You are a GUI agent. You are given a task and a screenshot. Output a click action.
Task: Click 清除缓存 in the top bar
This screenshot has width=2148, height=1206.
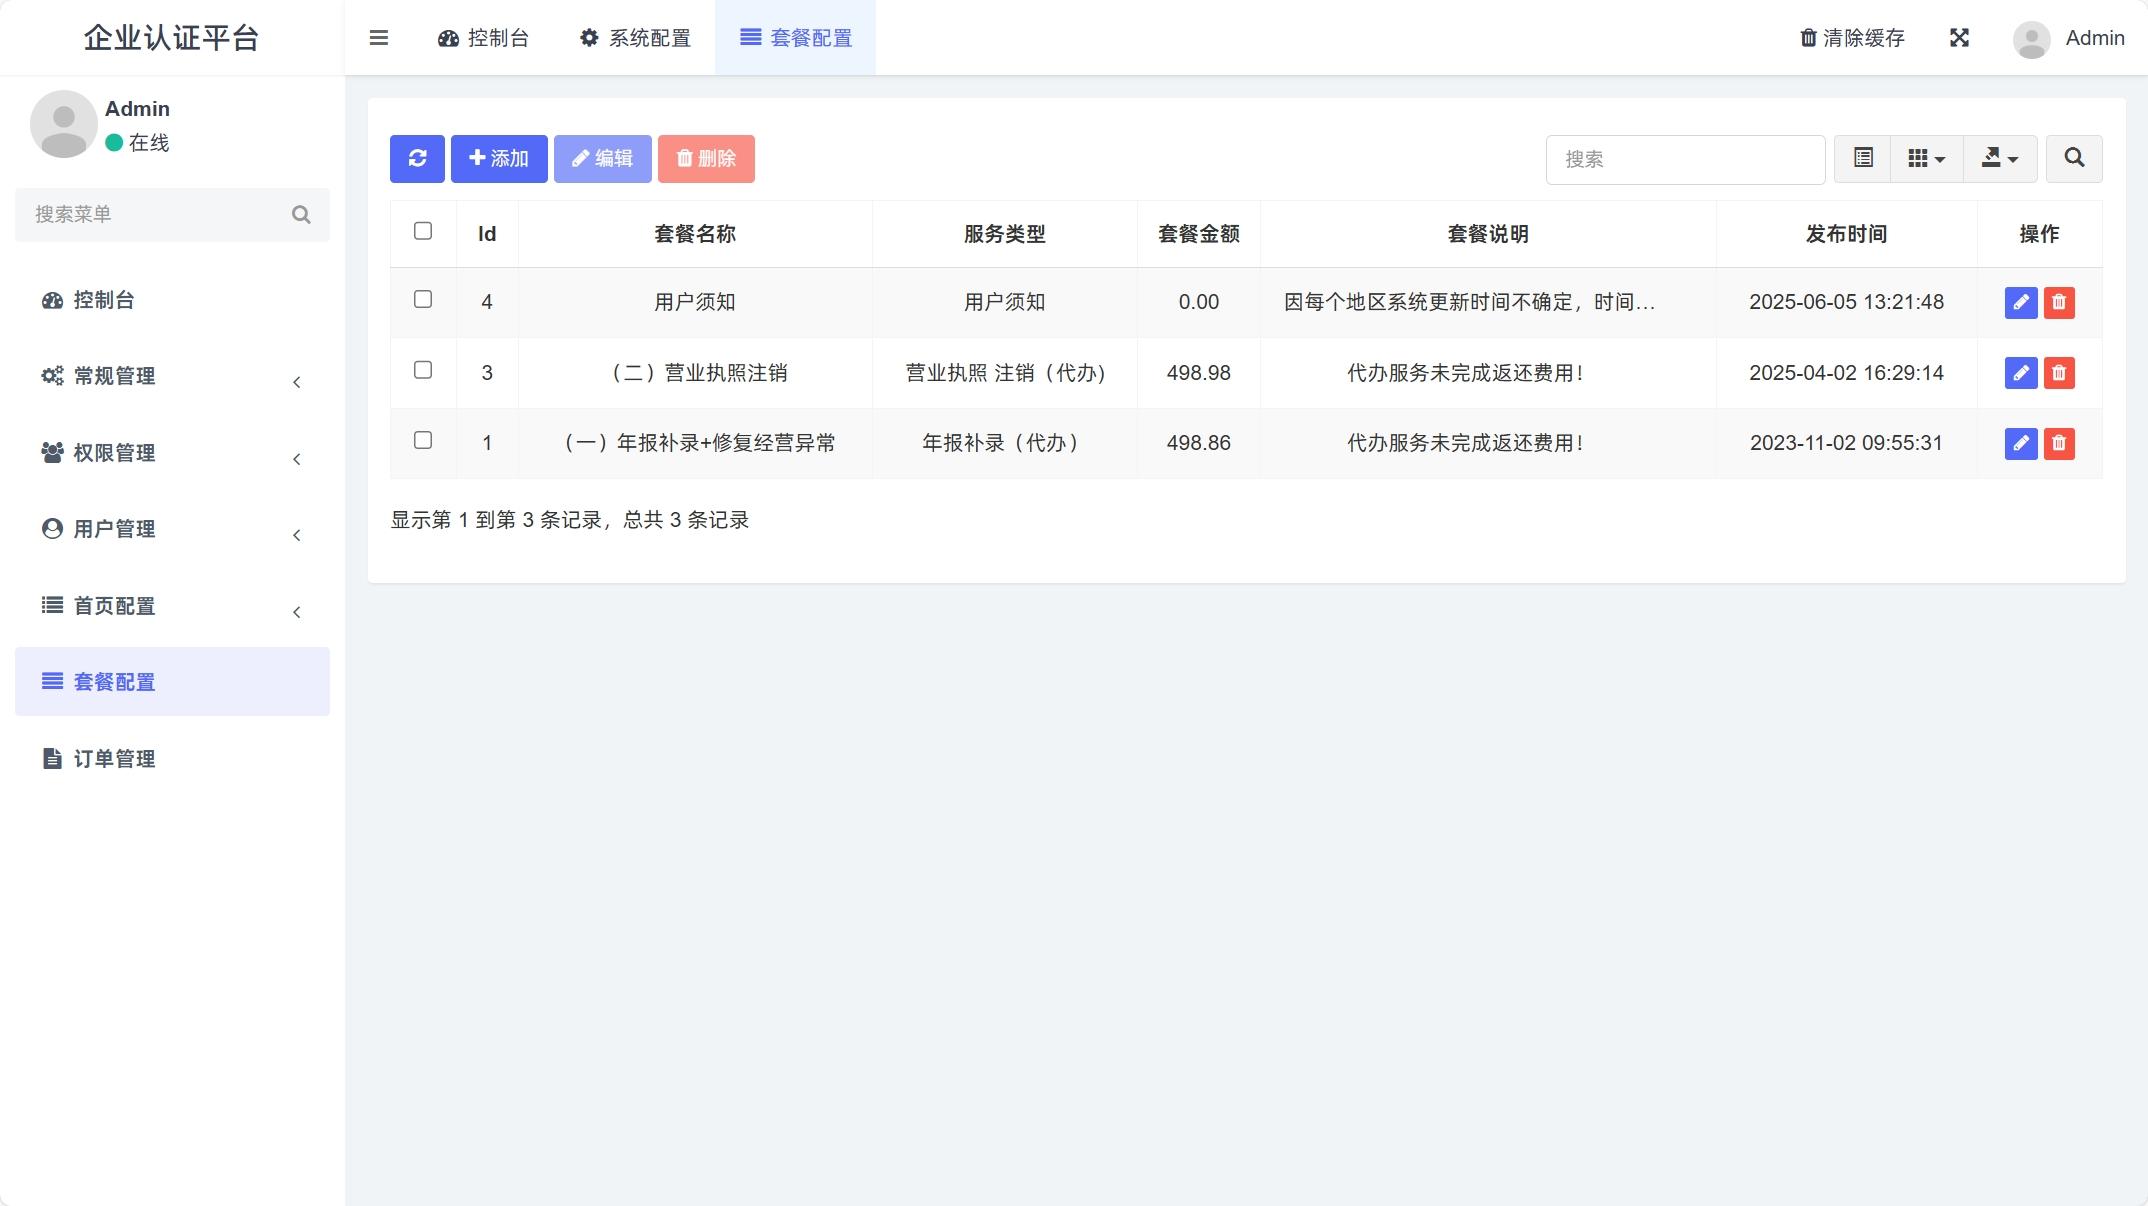click(1852, 38)
